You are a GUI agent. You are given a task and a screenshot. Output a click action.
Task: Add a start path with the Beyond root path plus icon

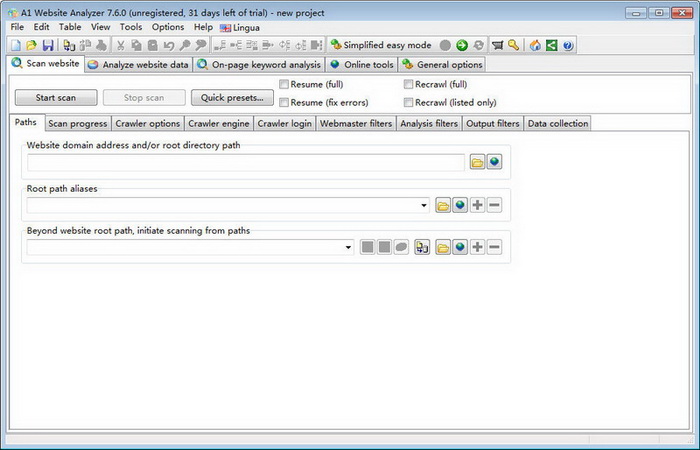tap(477, 247)
